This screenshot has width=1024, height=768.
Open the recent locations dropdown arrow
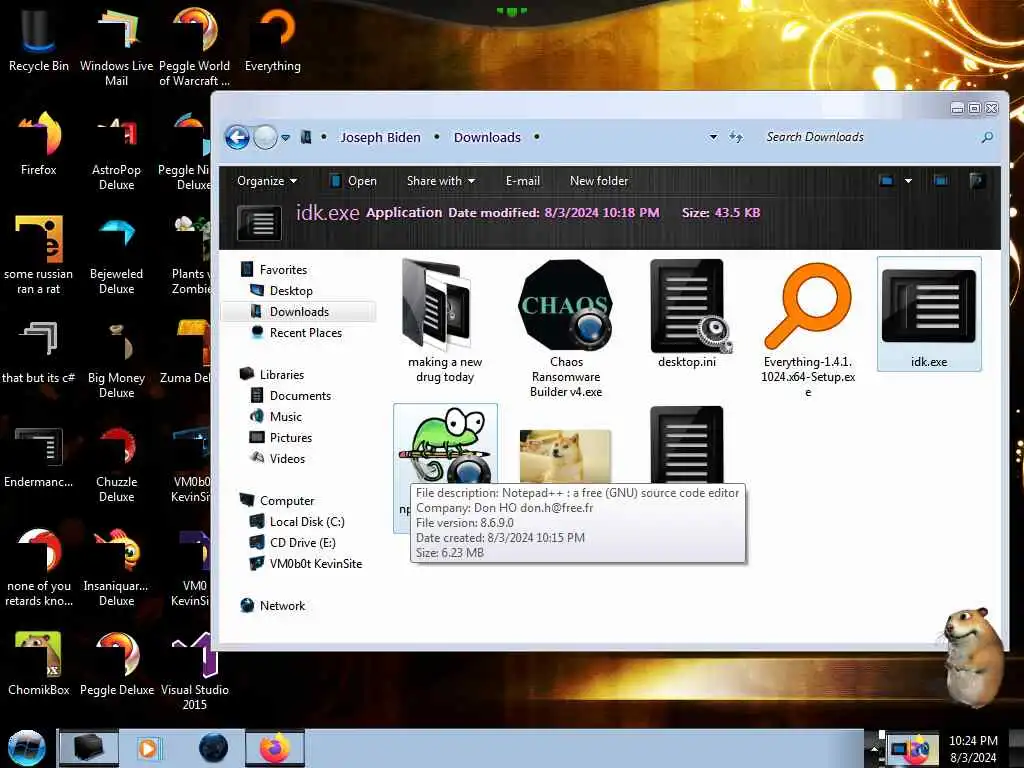coord(285,137)
